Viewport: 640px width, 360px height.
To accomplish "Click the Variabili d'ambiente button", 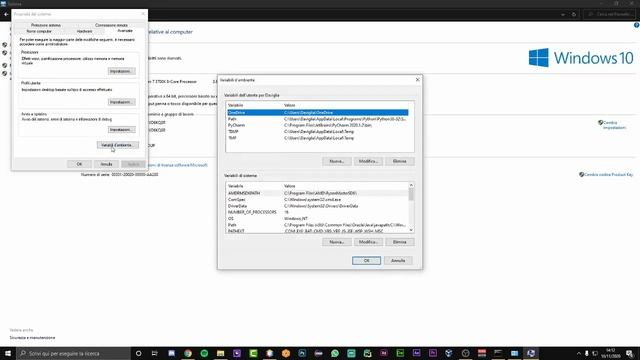I will [118, 145].
